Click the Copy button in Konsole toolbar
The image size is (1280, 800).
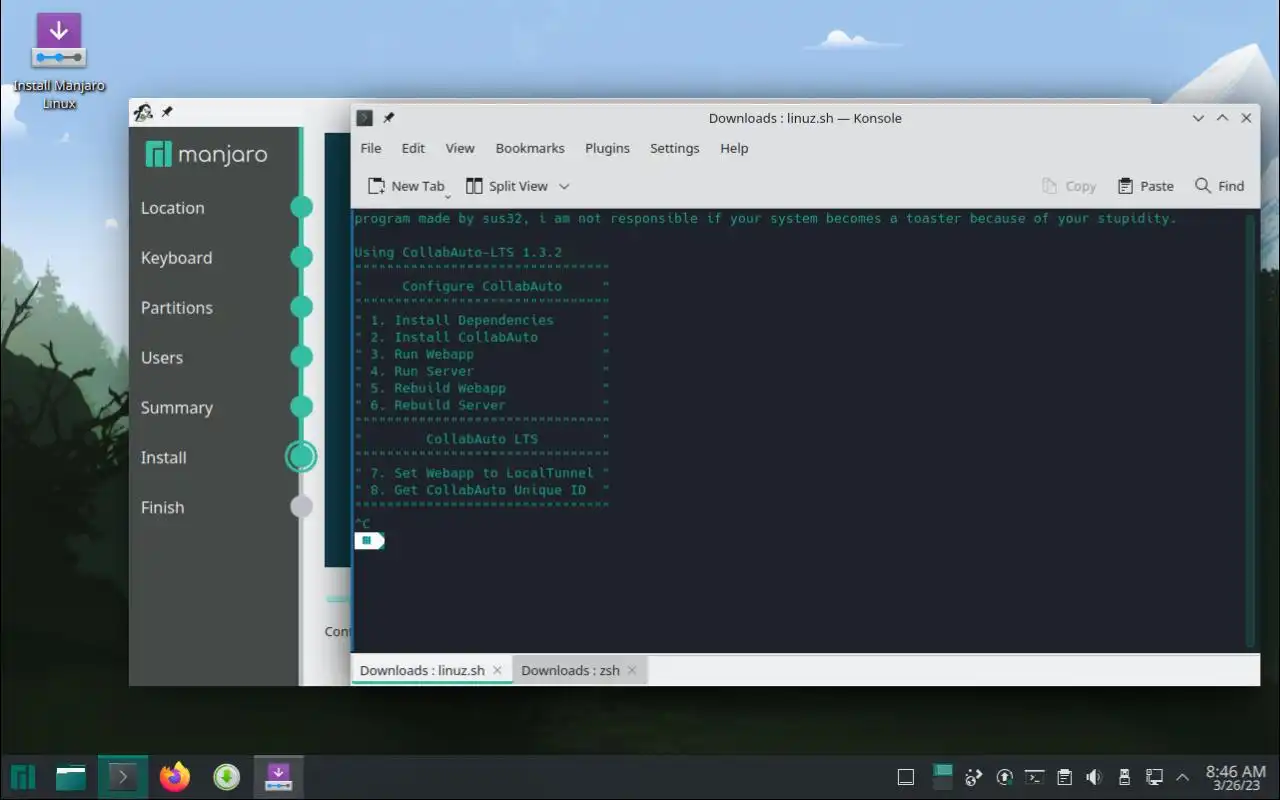pyautogui.click(x=1068, y=186)
